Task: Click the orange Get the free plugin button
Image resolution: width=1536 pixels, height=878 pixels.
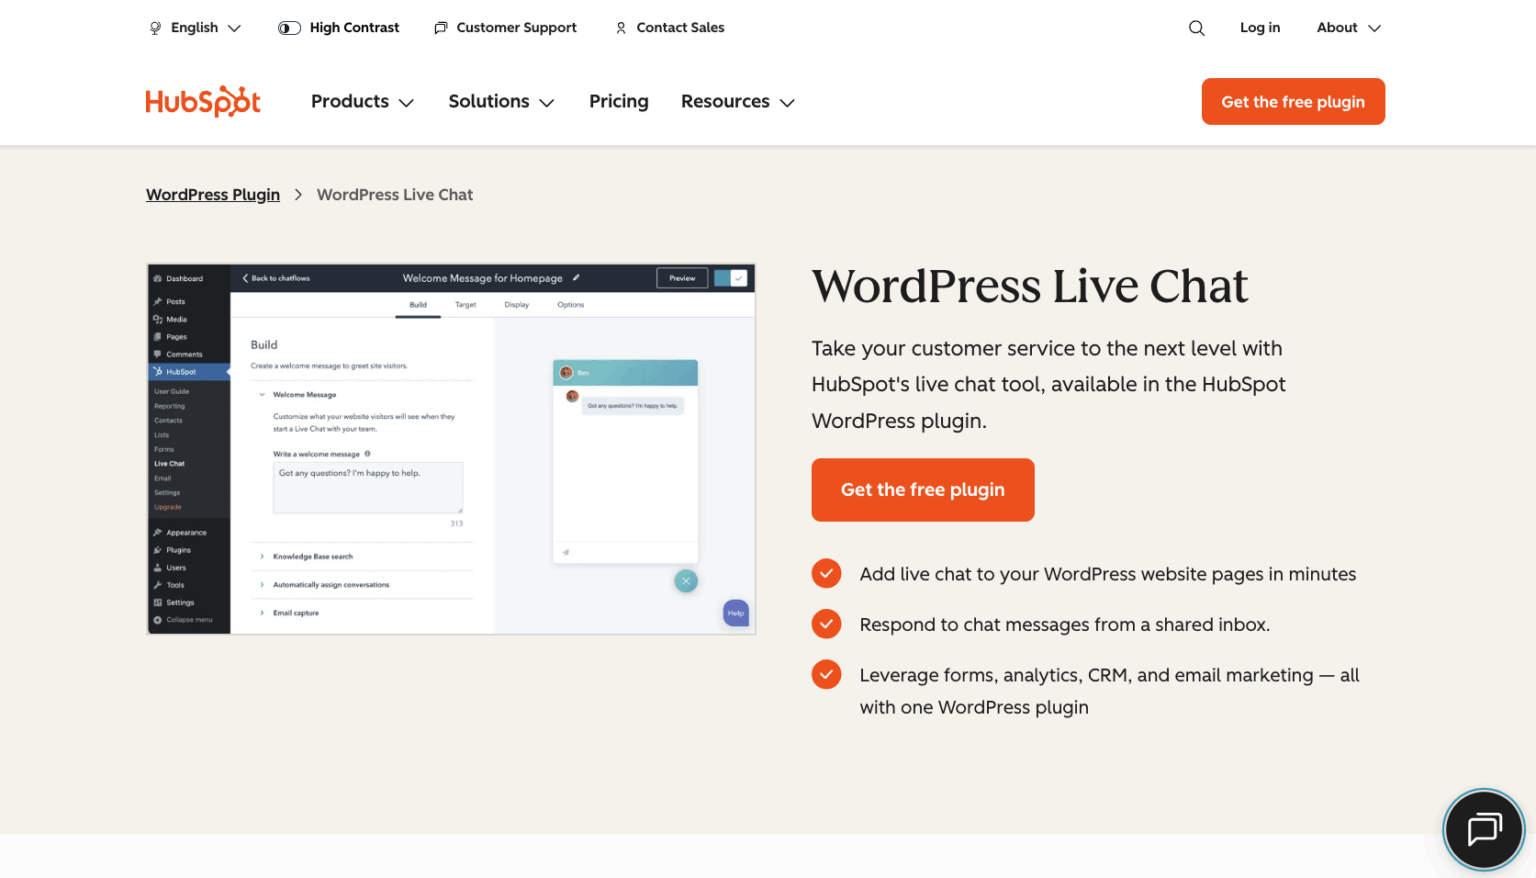Action: [x=922, y=489]
